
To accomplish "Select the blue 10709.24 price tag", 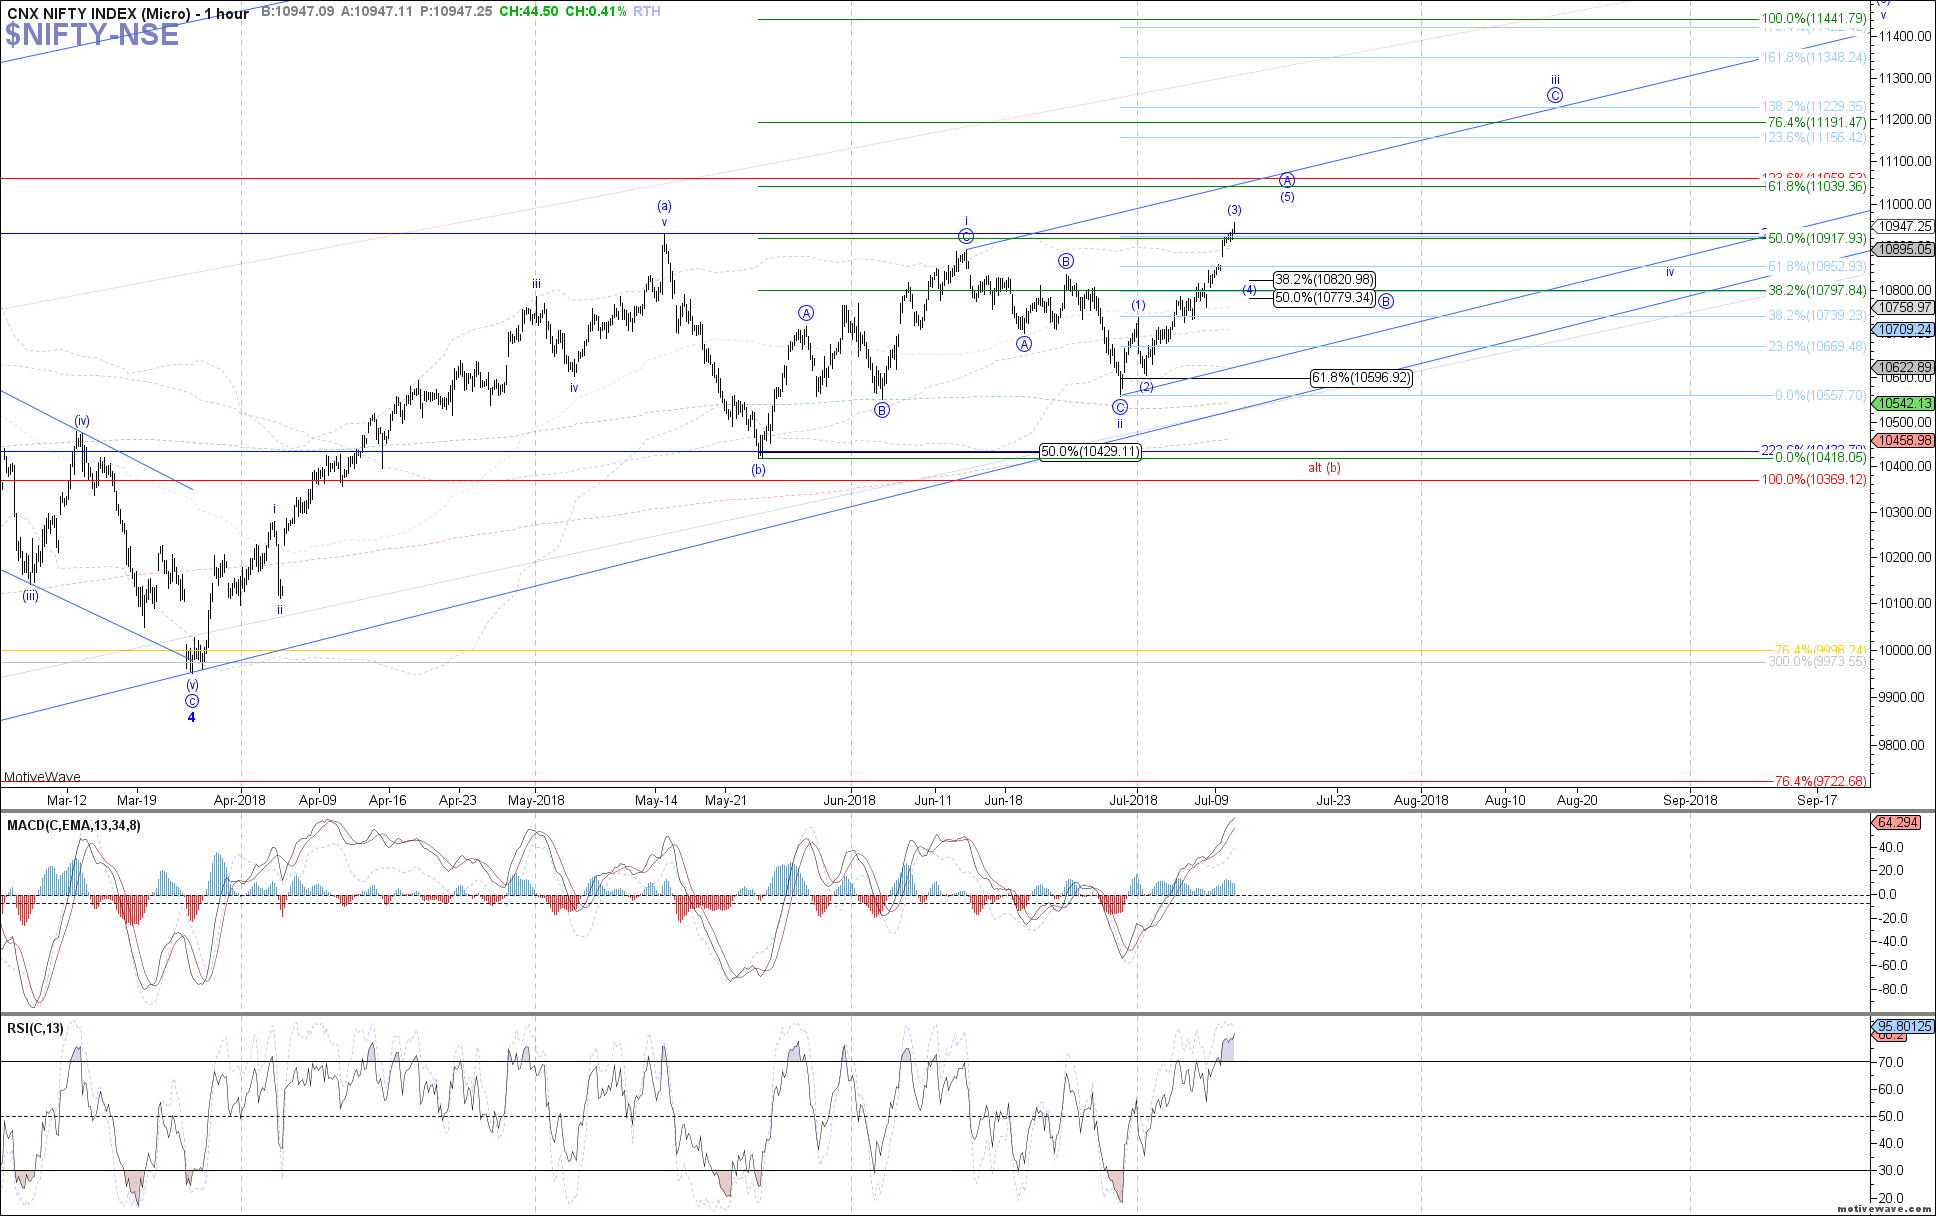I will [x=1905, y=329].
